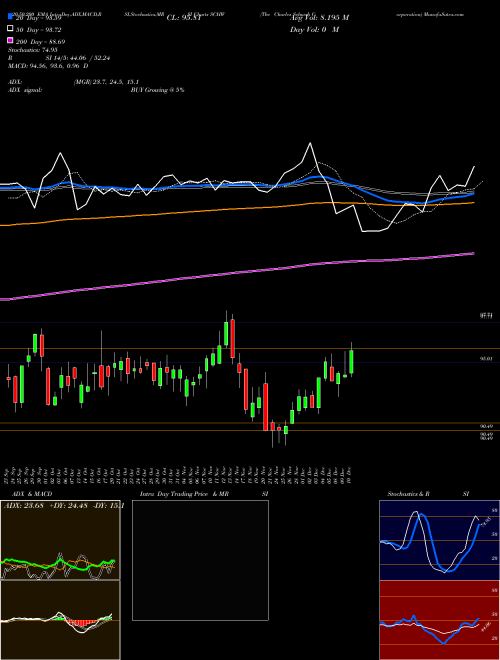This screenshot has width=500, height=660.
Task: Click the 'SI 14/3: 44.06 / 52.24' value
Action: tap(78, 58)
